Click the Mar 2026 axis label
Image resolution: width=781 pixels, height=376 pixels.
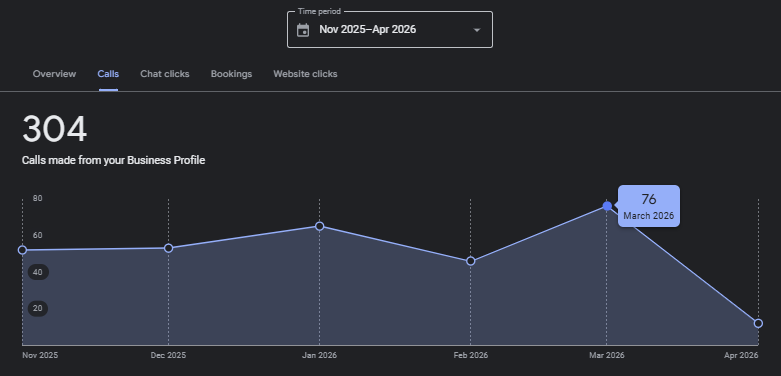point(607,356)
